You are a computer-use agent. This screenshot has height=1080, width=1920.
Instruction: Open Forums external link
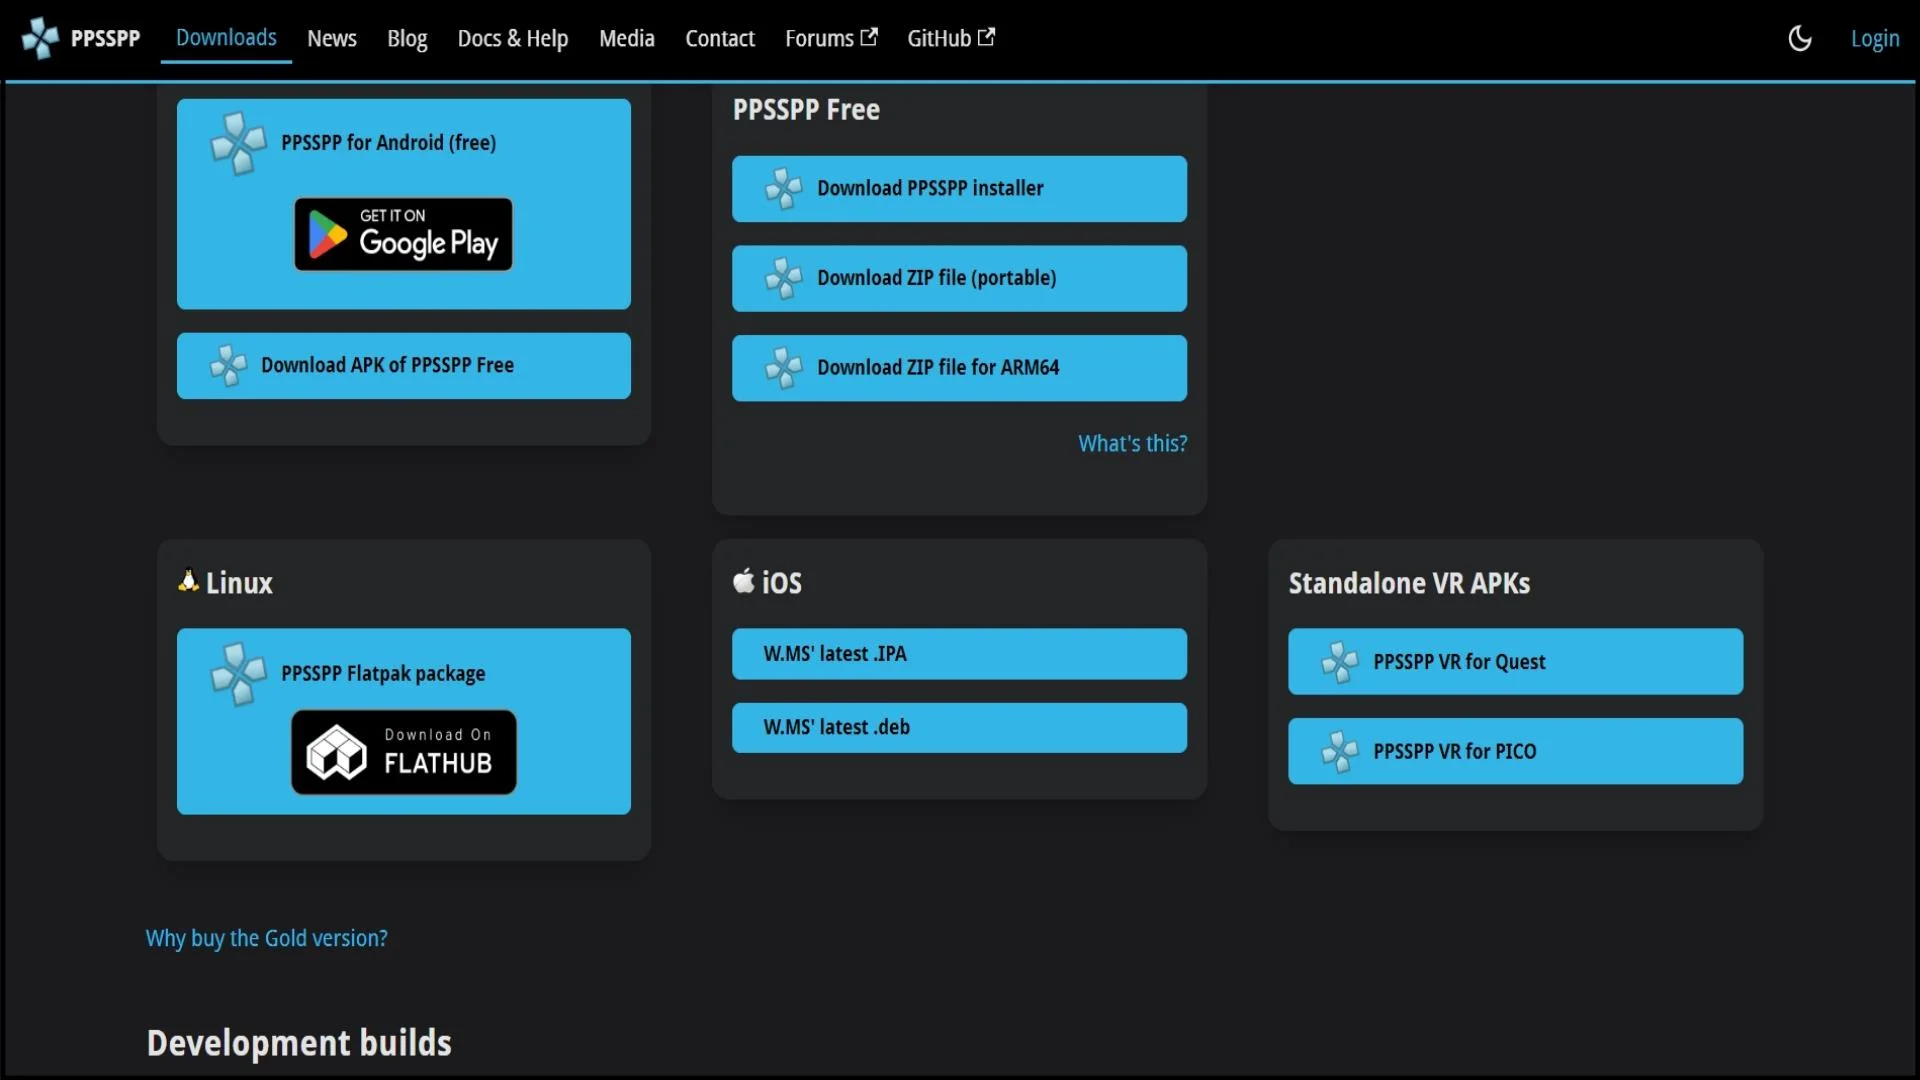click(x=831, y=39)
